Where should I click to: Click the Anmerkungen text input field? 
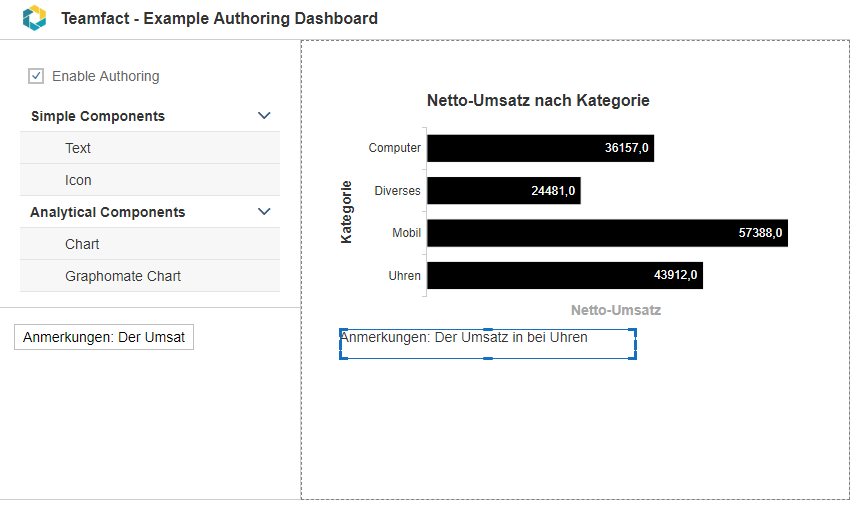(104, 338)
